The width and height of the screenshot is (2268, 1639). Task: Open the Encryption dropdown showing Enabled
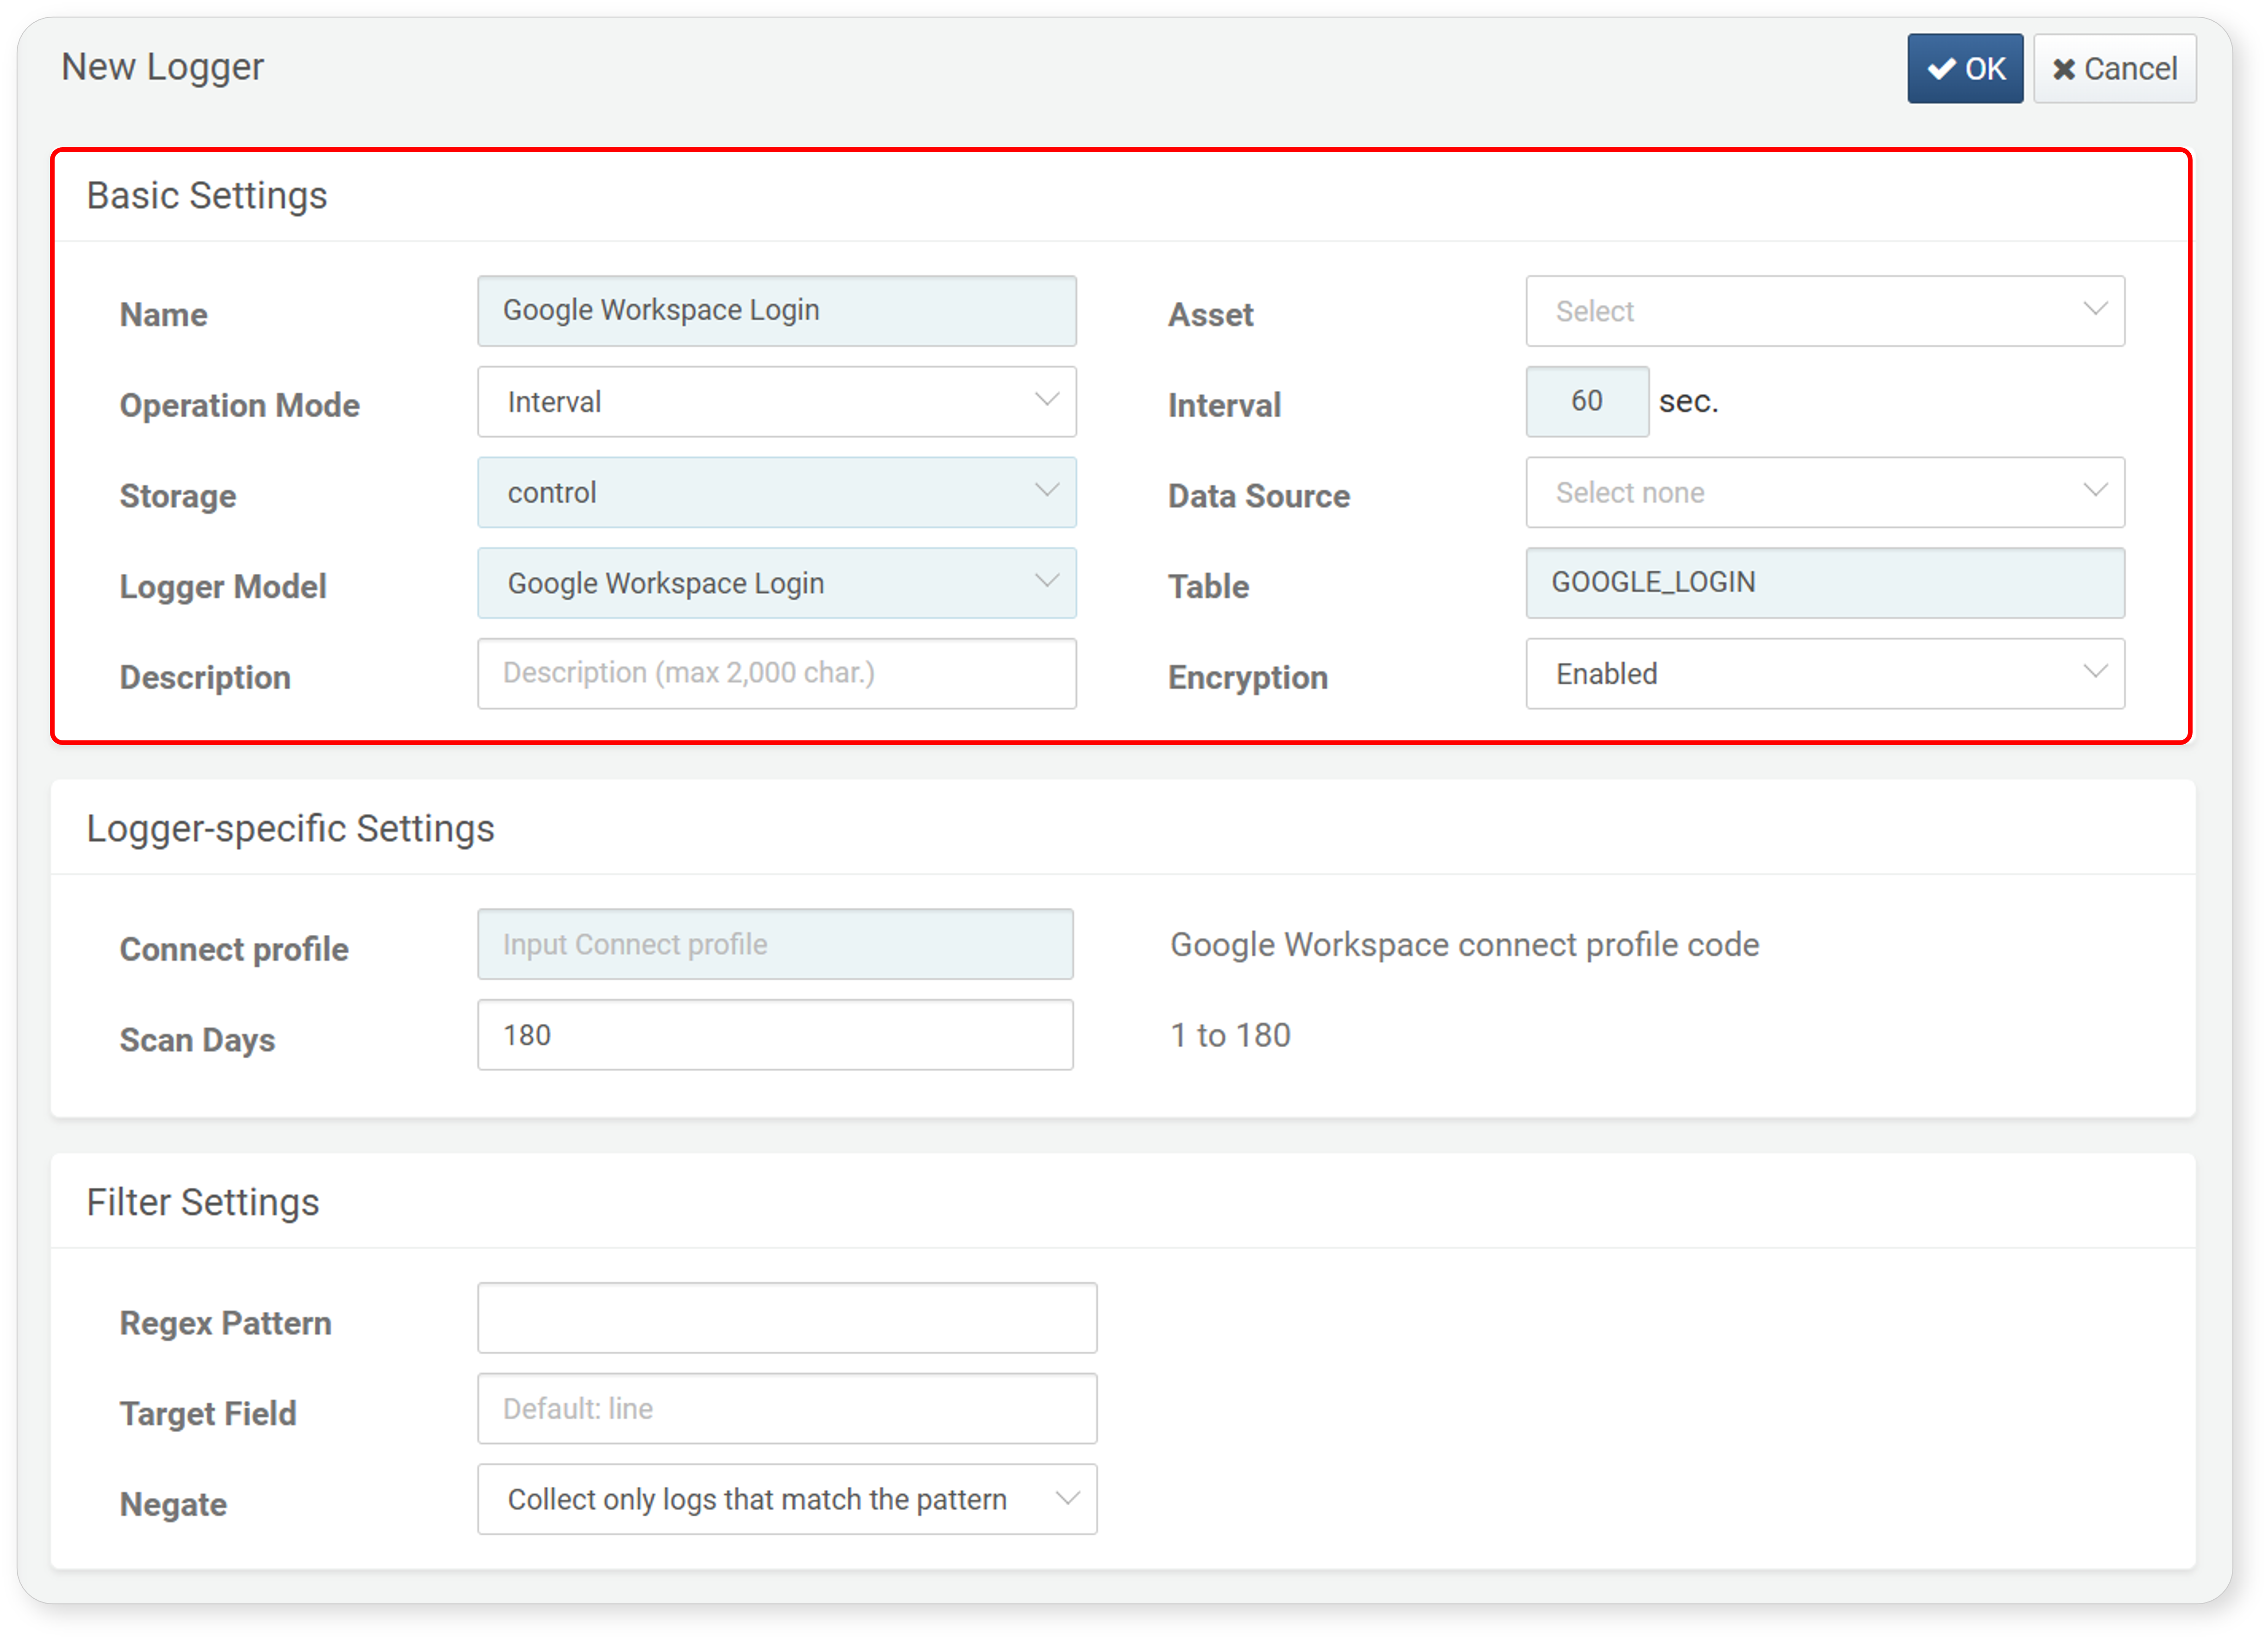tap(1825, 674)
